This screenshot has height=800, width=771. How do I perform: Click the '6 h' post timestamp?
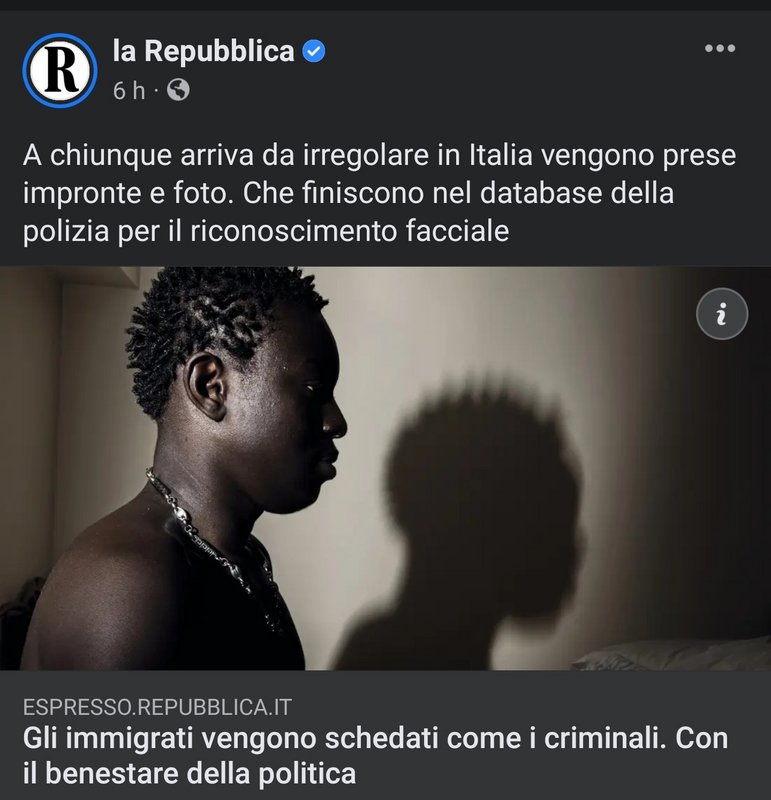[129, 91]
